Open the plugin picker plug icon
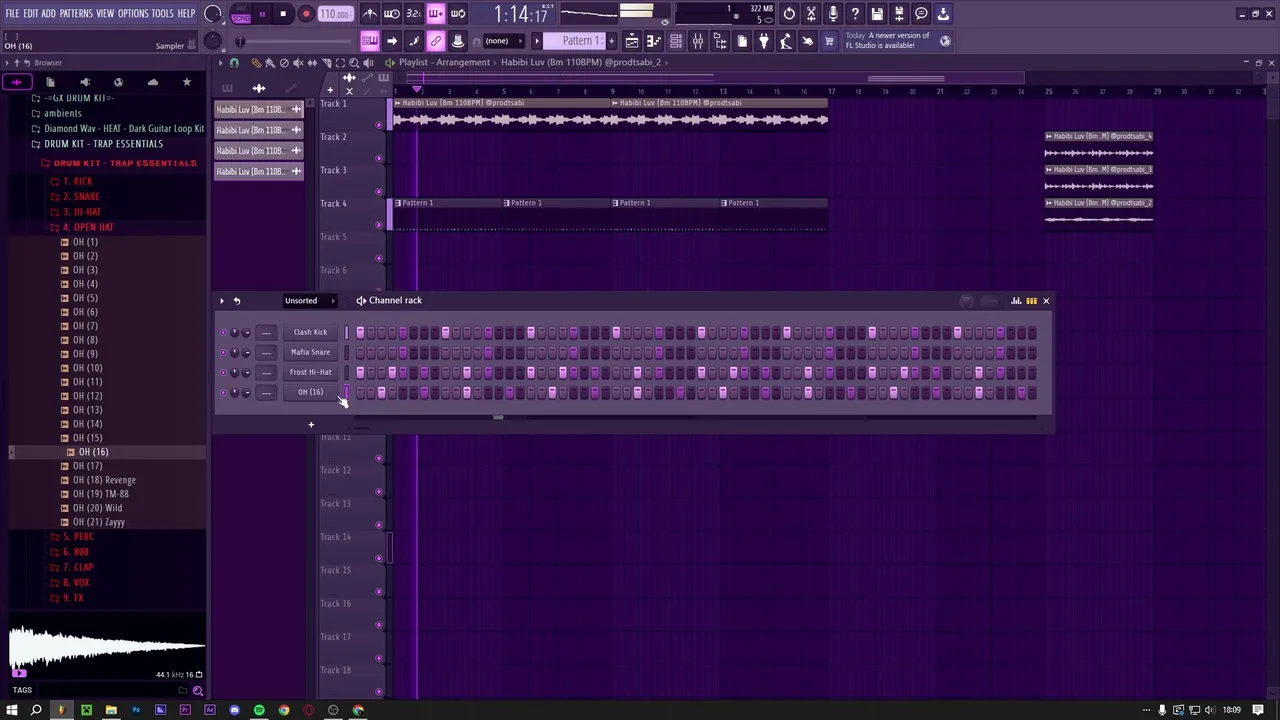Viewport: 1280px width, 720px height. (x=764, y=41)
